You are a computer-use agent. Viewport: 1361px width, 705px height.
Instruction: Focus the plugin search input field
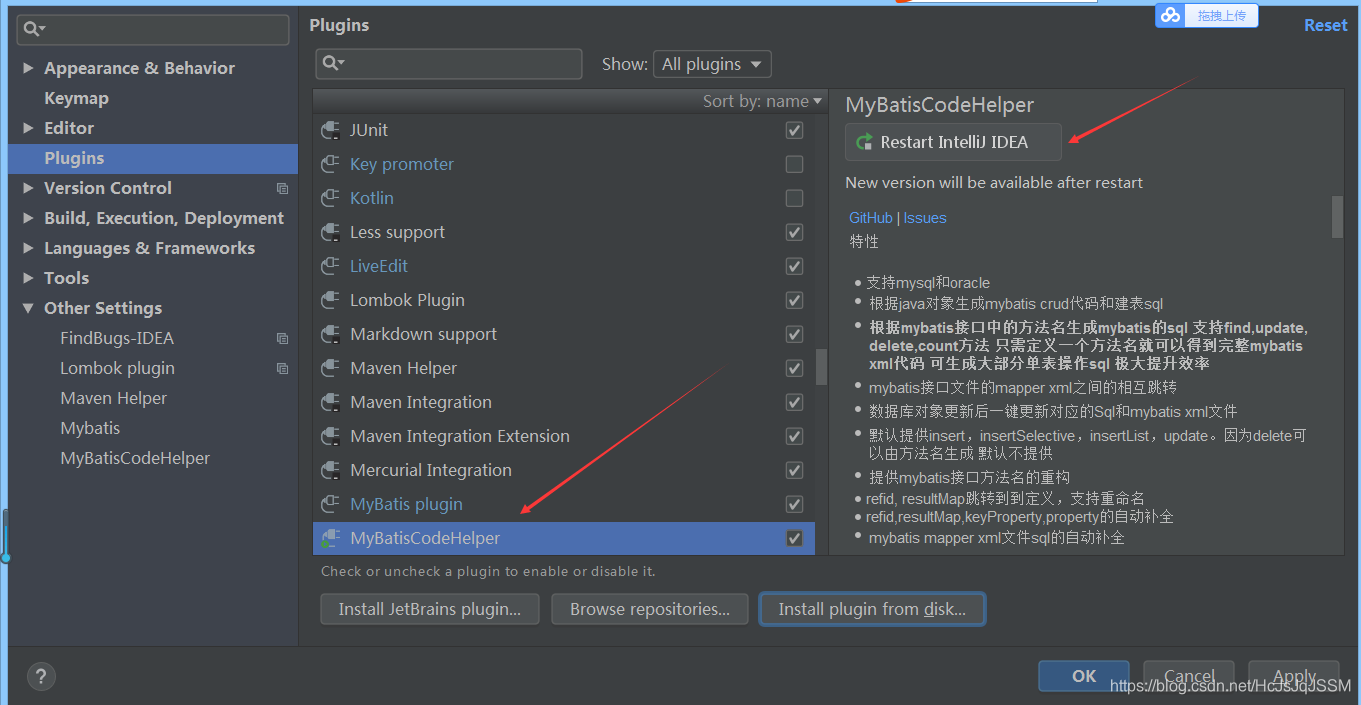[x=449, y=64]
